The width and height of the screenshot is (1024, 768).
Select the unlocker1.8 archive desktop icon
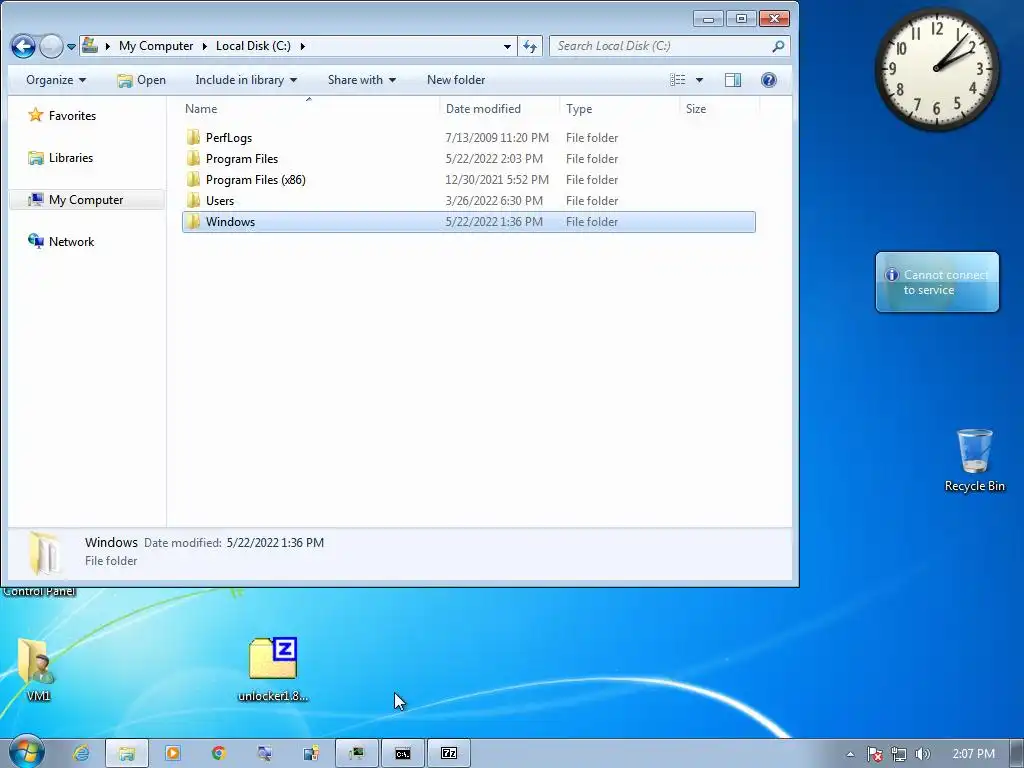tap(273, 669)
